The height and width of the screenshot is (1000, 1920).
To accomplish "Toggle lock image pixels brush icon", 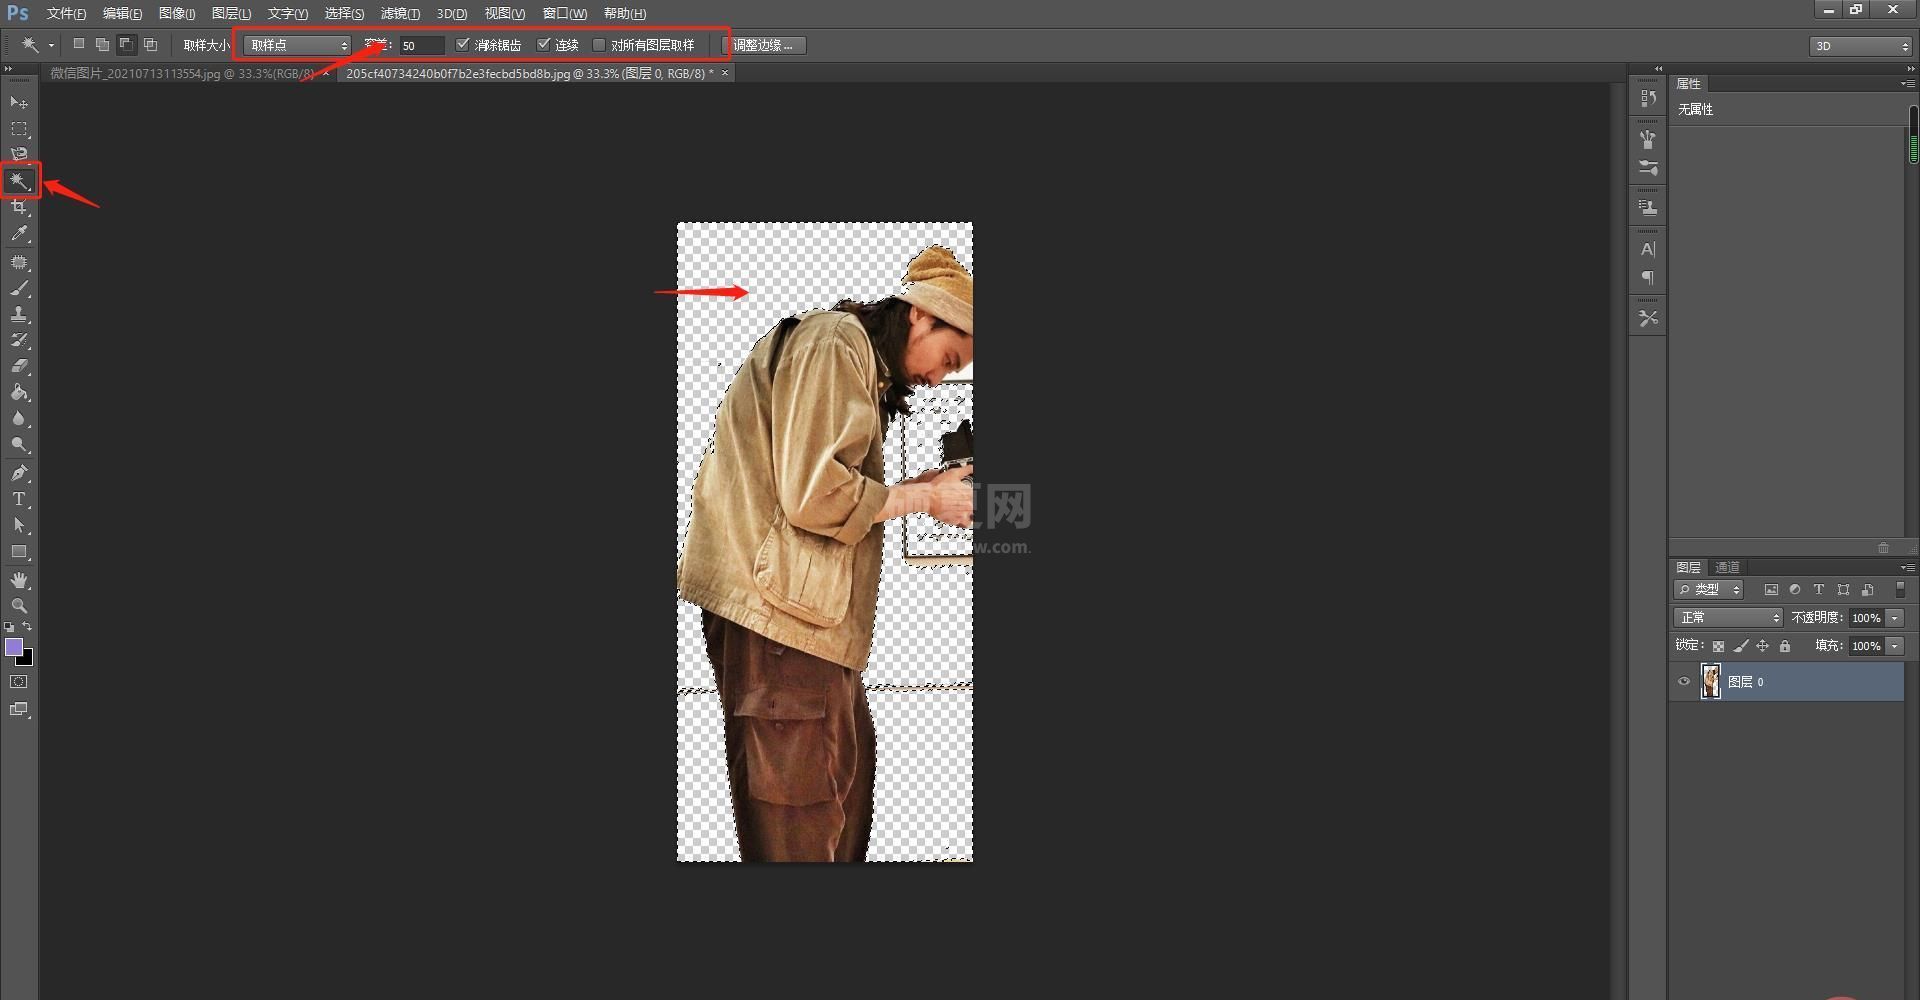I will click(1741, 646).
